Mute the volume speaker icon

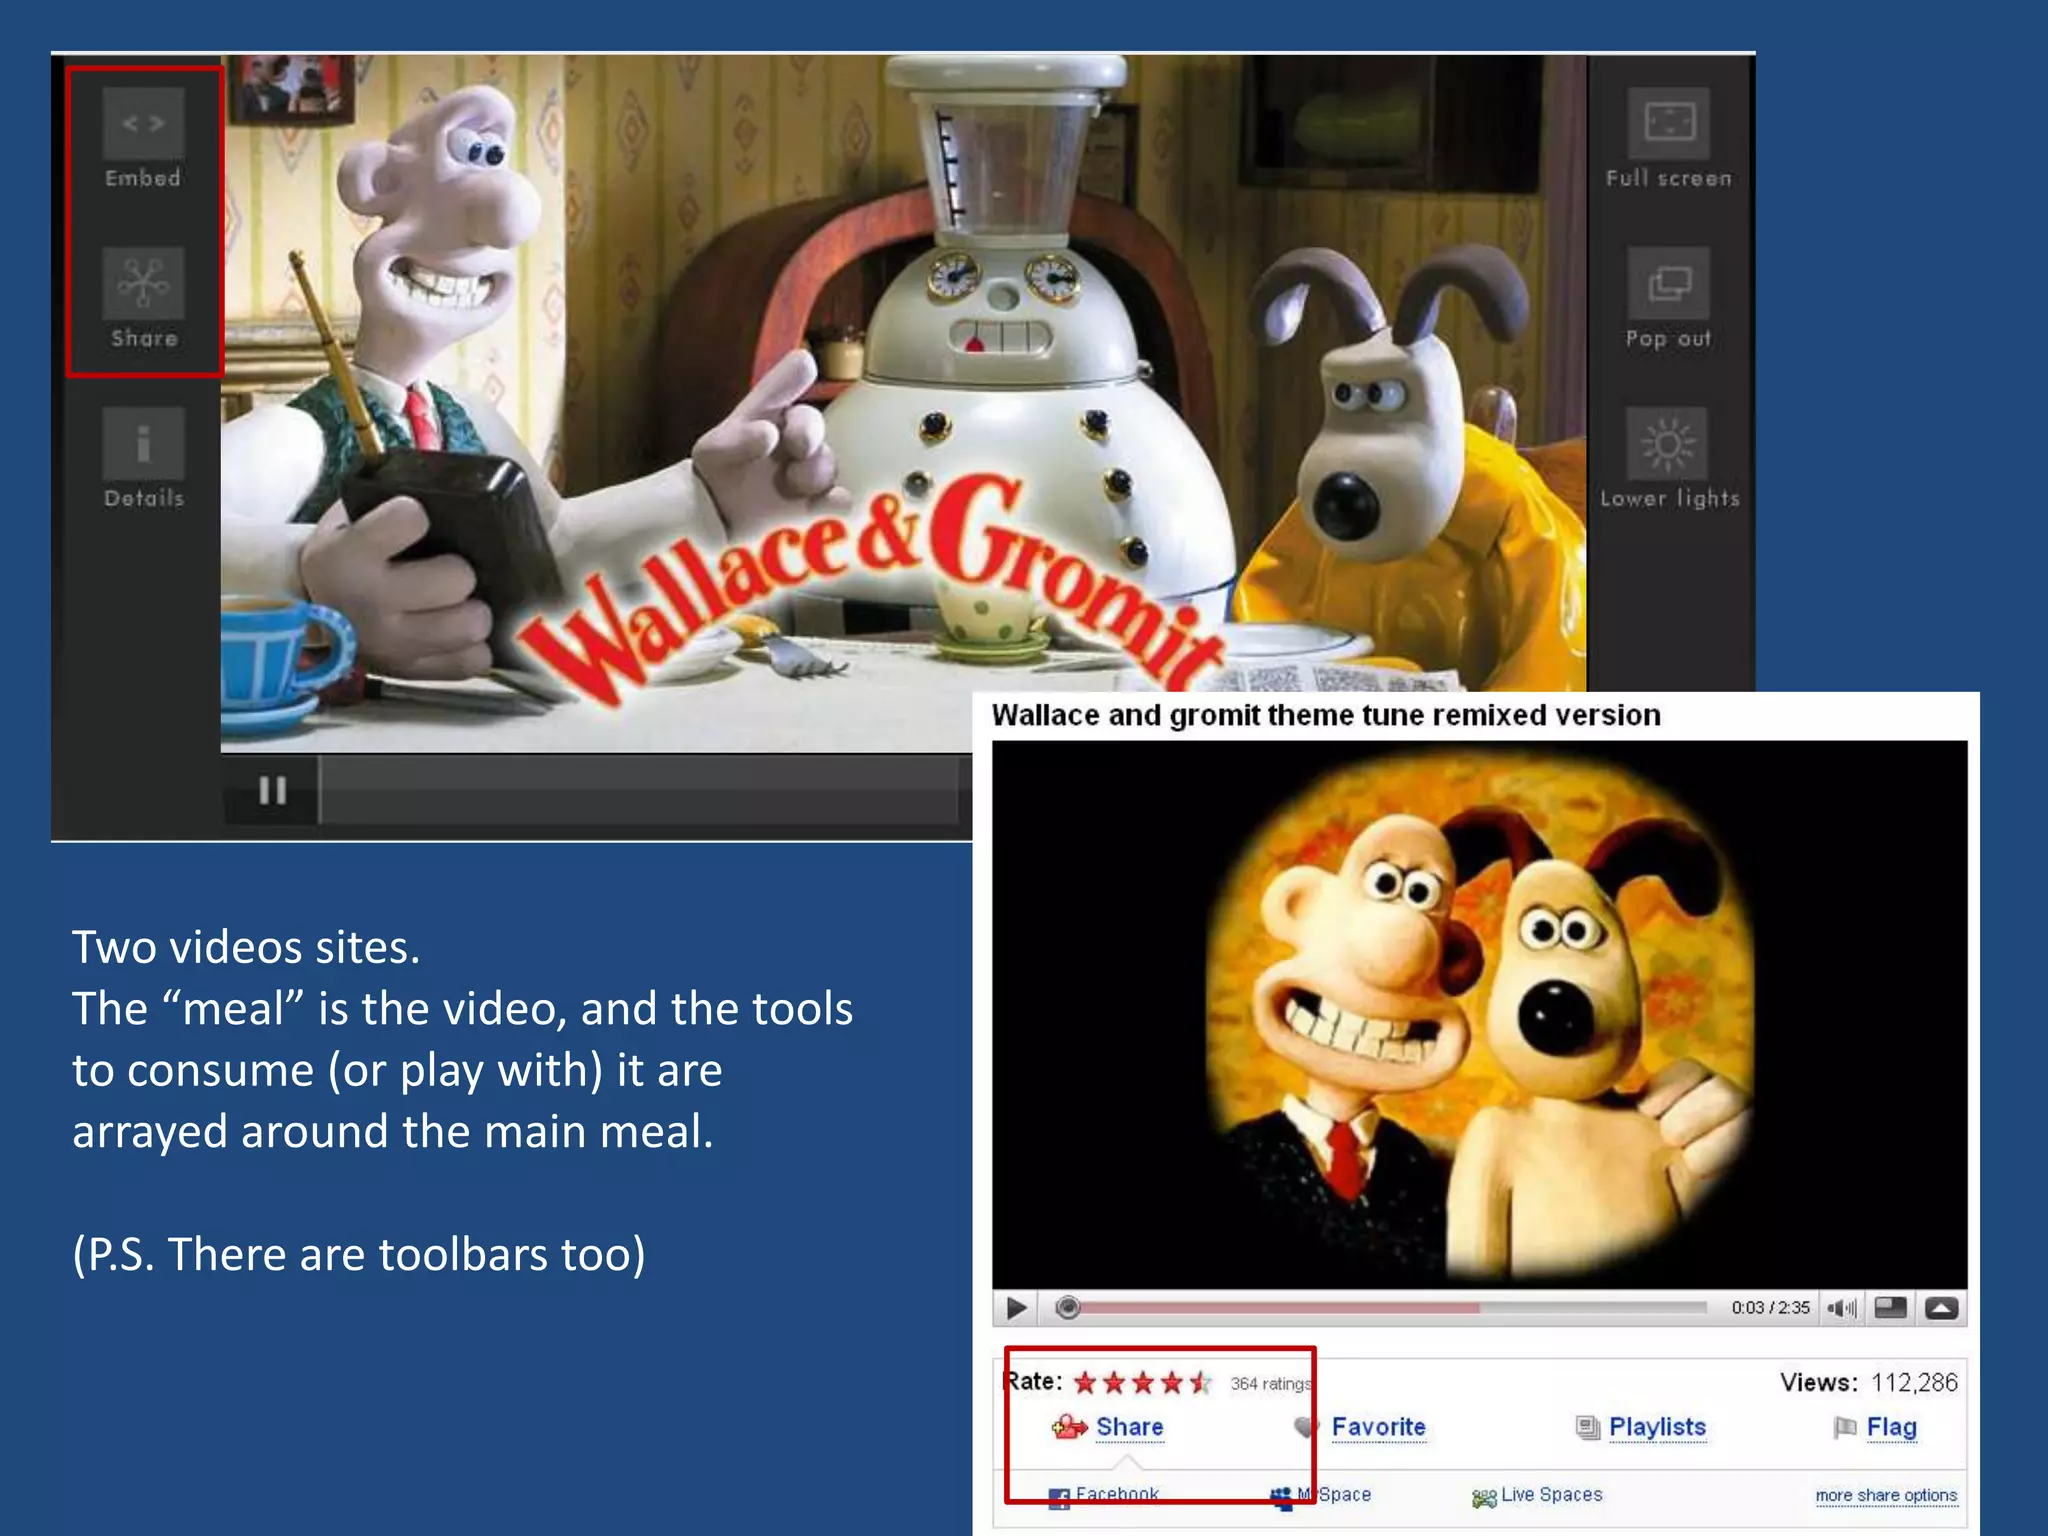pos(1840,1308)
